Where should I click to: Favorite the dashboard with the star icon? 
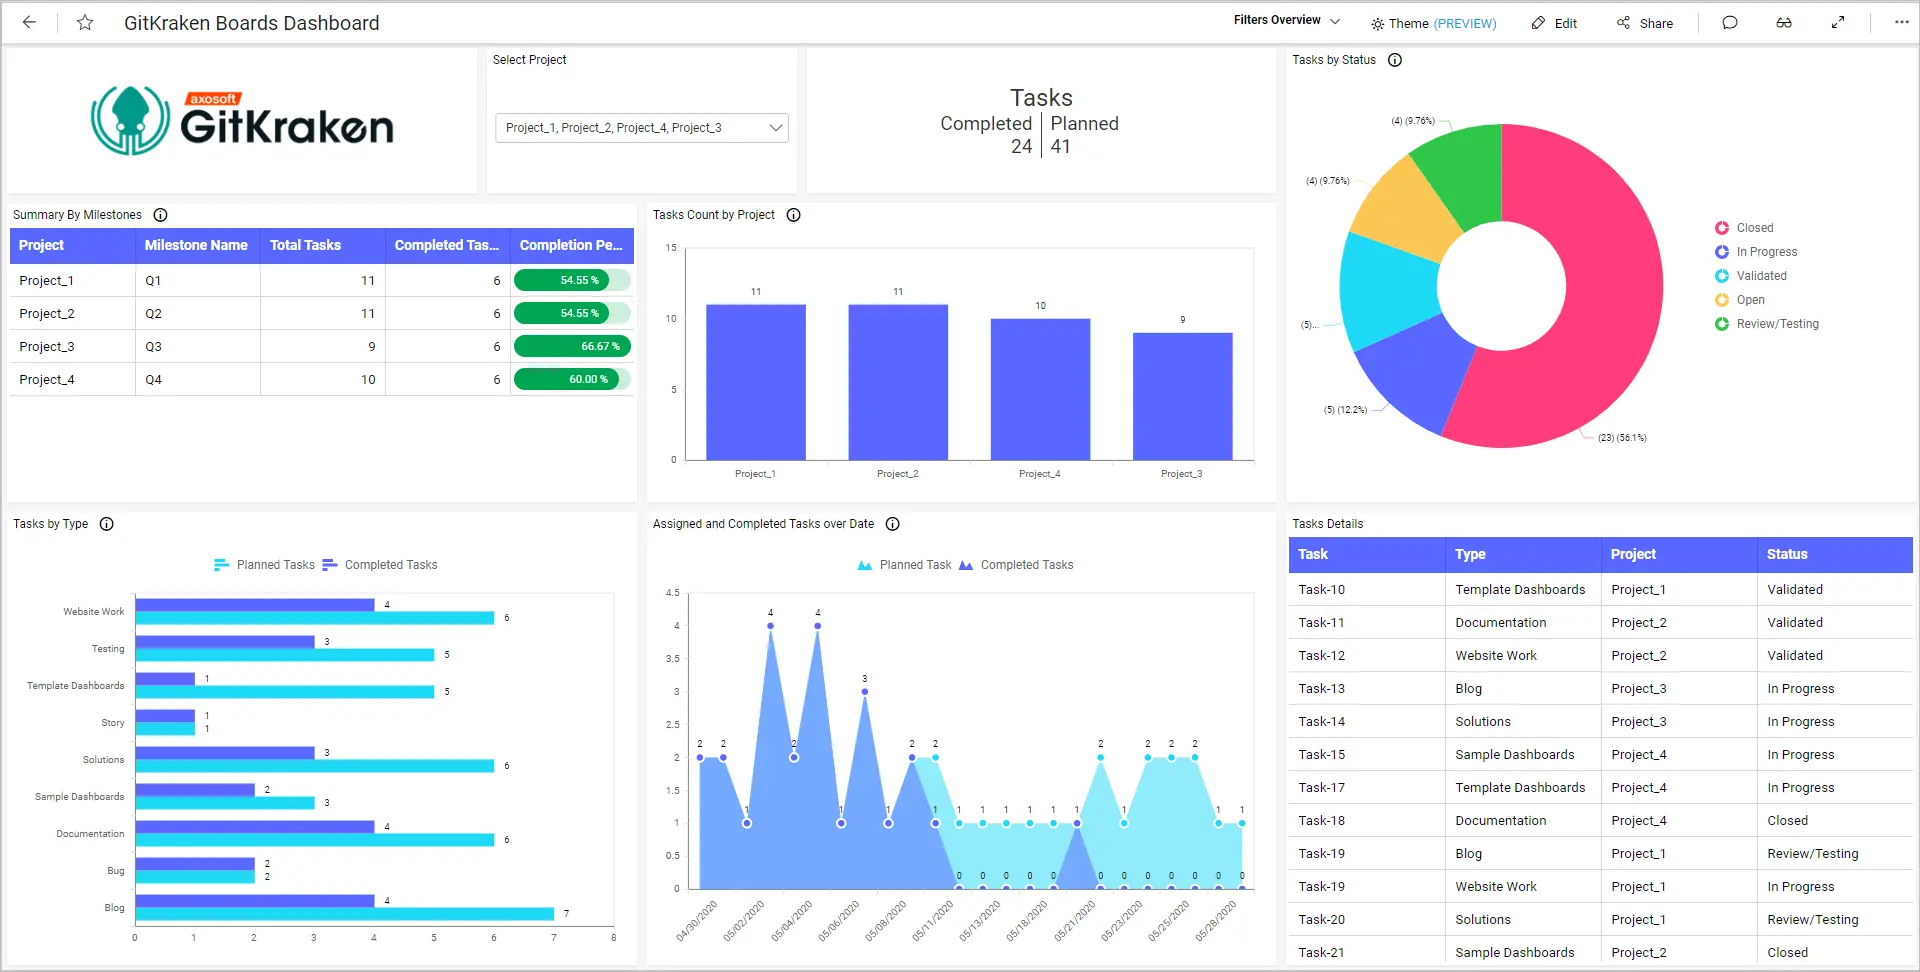tap(85, 22)
